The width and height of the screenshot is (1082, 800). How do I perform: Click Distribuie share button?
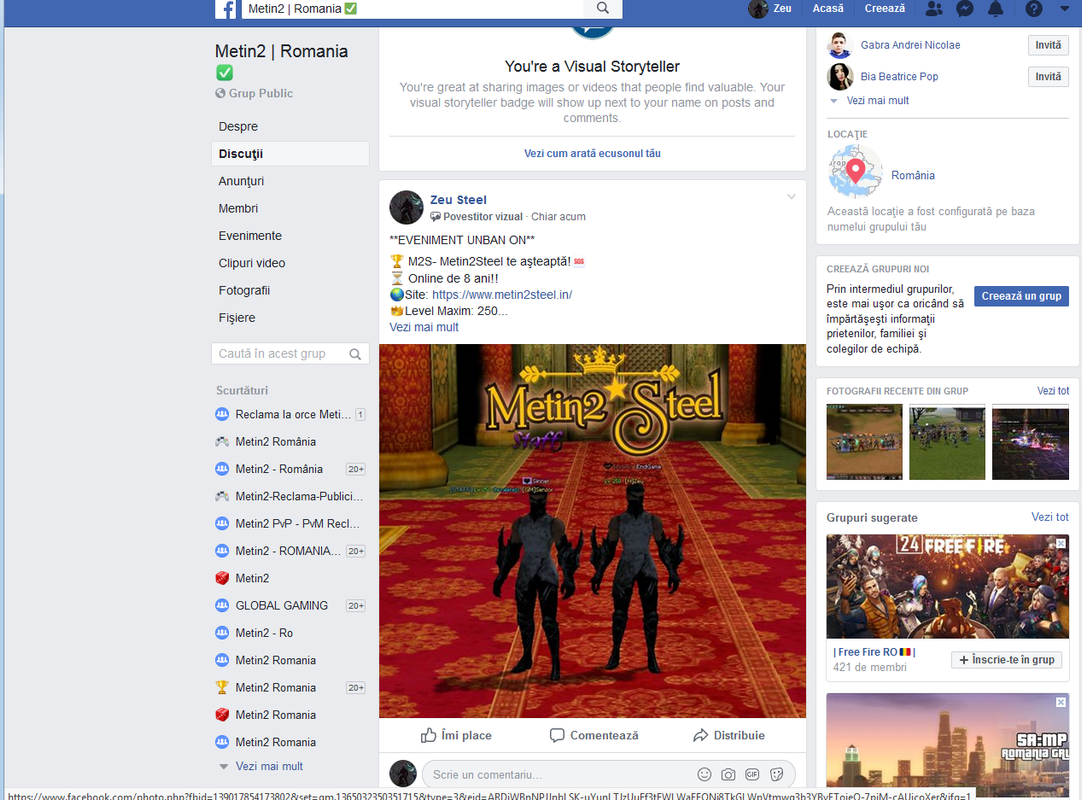(729, 735)
